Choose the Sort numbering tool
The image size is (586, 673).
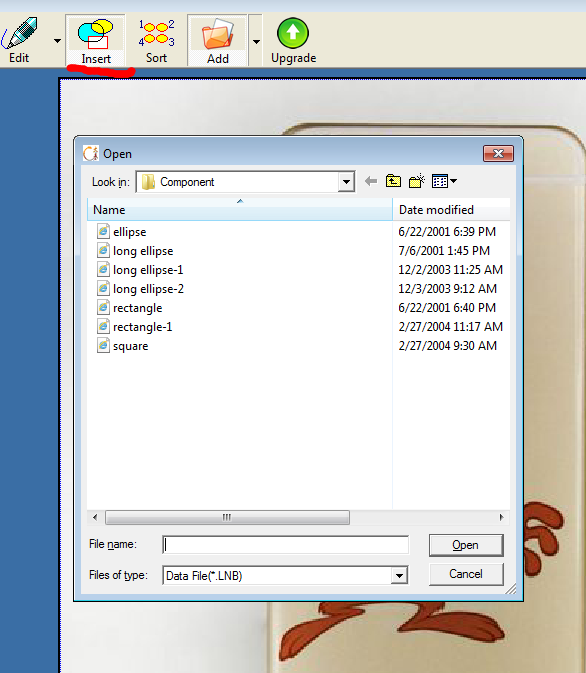(x=156, y=40)
